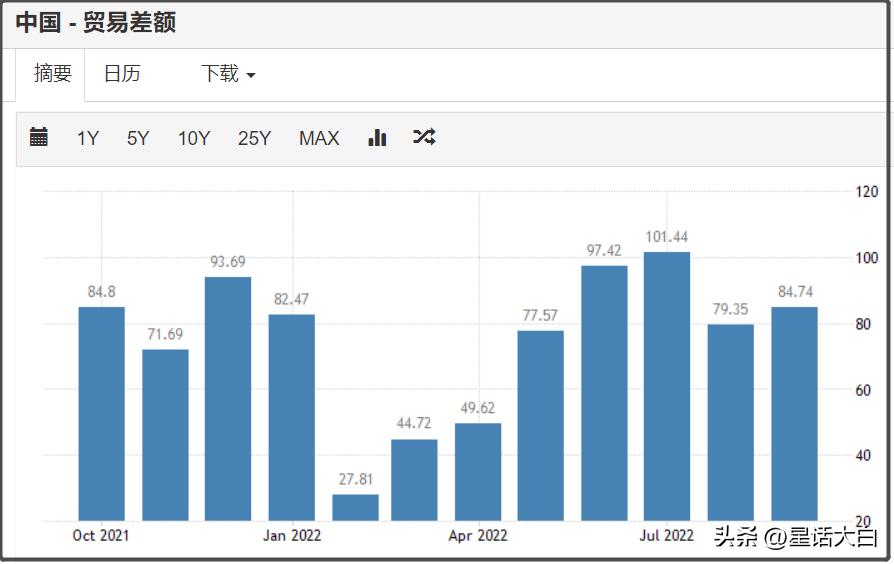Screen dimensions: 894x564
Task: Open the calendar date range picker icon
Action: click(x=39, y=138)
